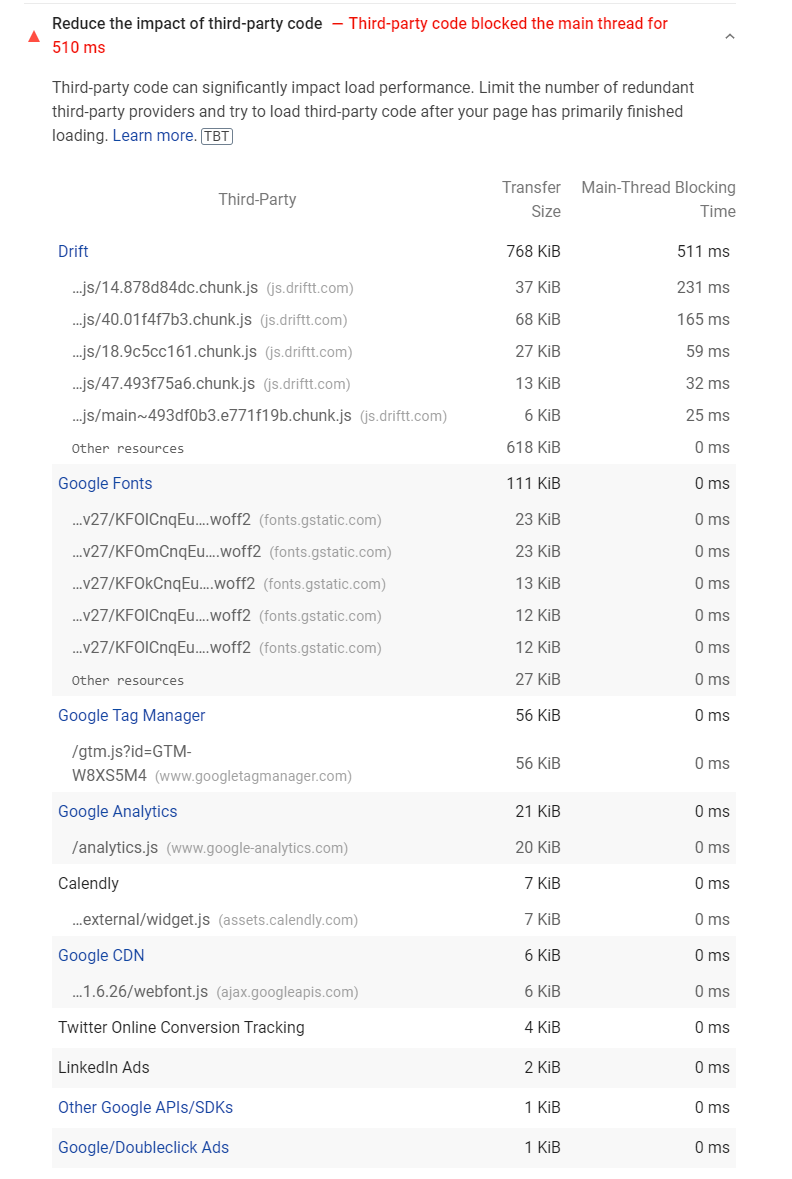Click the 47.493f75a6.chunk.js resource row
The width and height of the screenshot is (792, 1179).
tap(393, 384)
